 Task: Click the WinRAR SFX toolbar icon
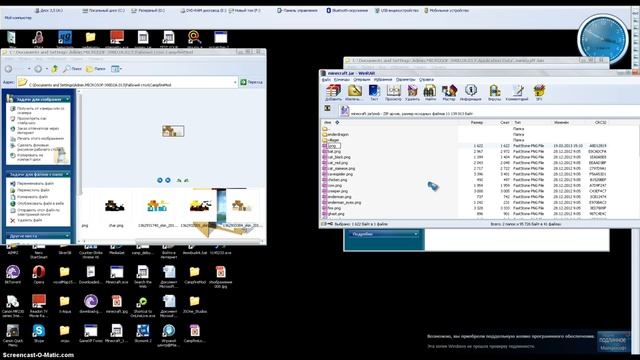[x=539, y=93]
